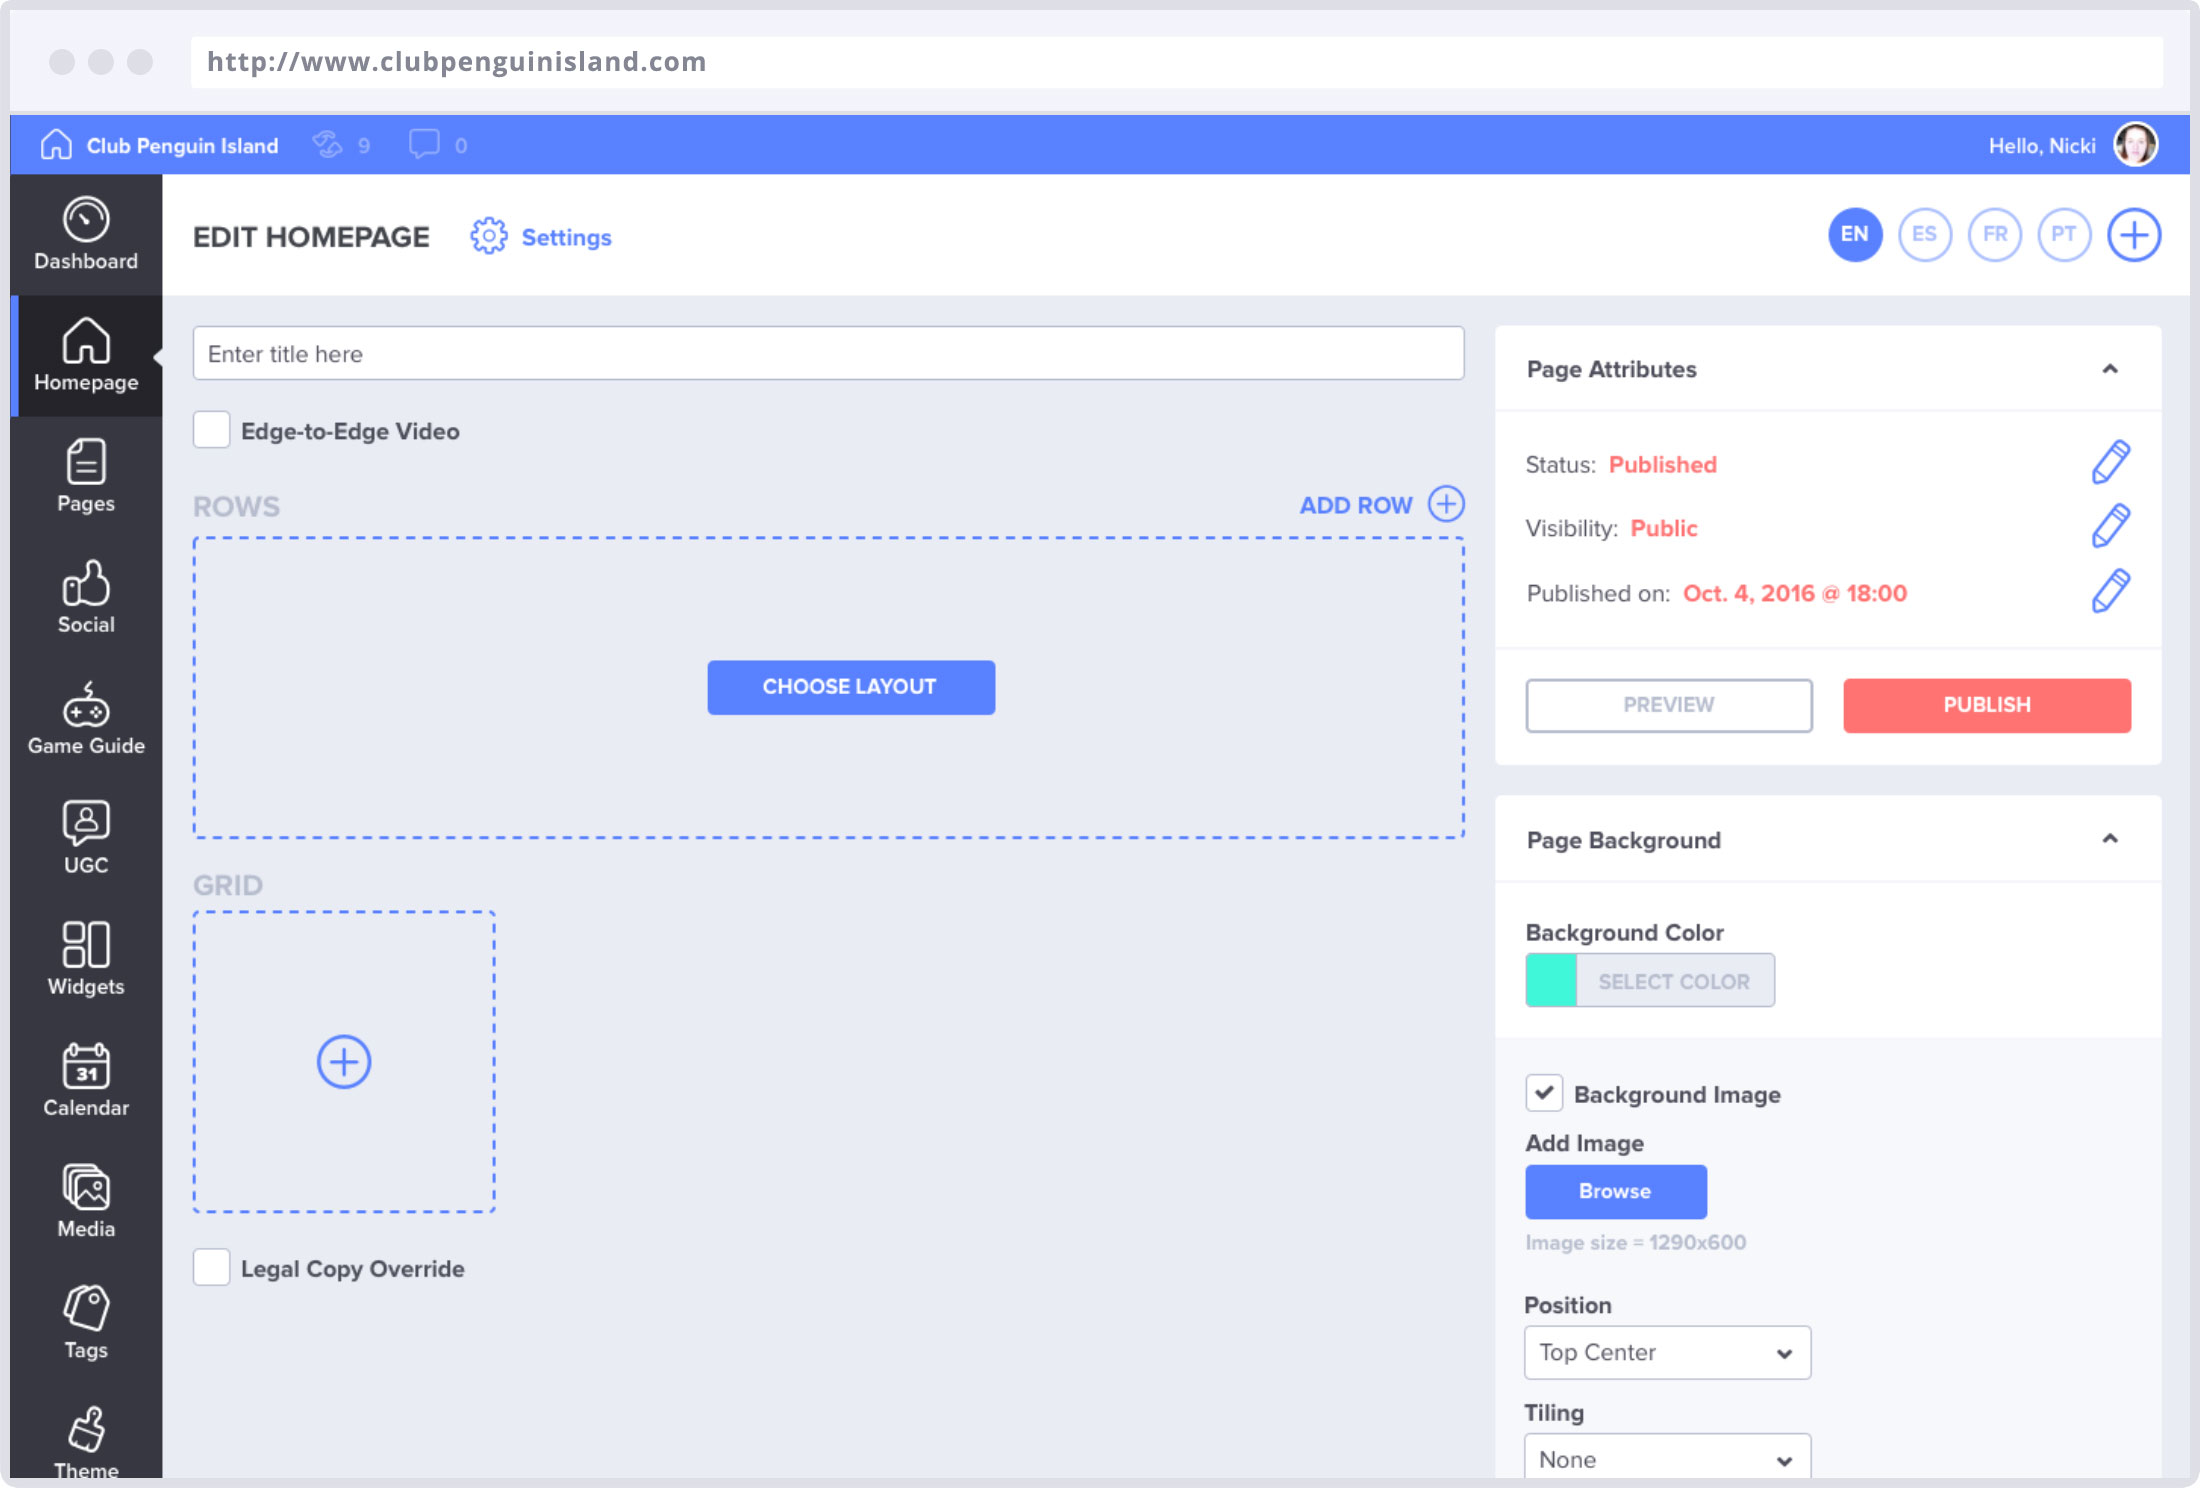Click the Image size = 1290x600 hint

pyautogui.click(x=1636, y=1242)
